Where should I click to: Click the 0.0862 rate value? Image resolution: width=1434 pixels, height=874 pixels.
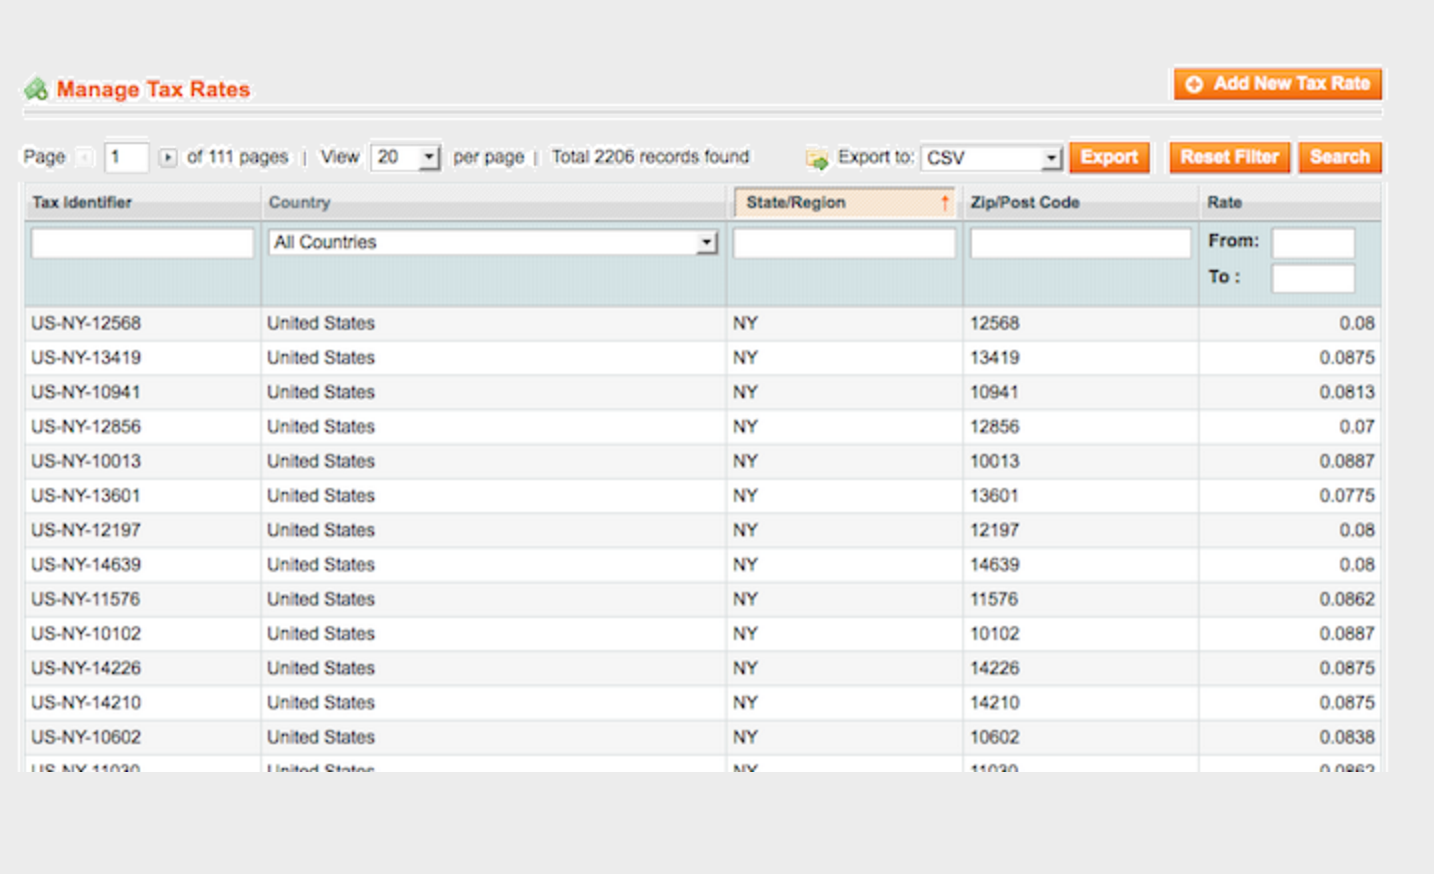(x=1346, y=599)
